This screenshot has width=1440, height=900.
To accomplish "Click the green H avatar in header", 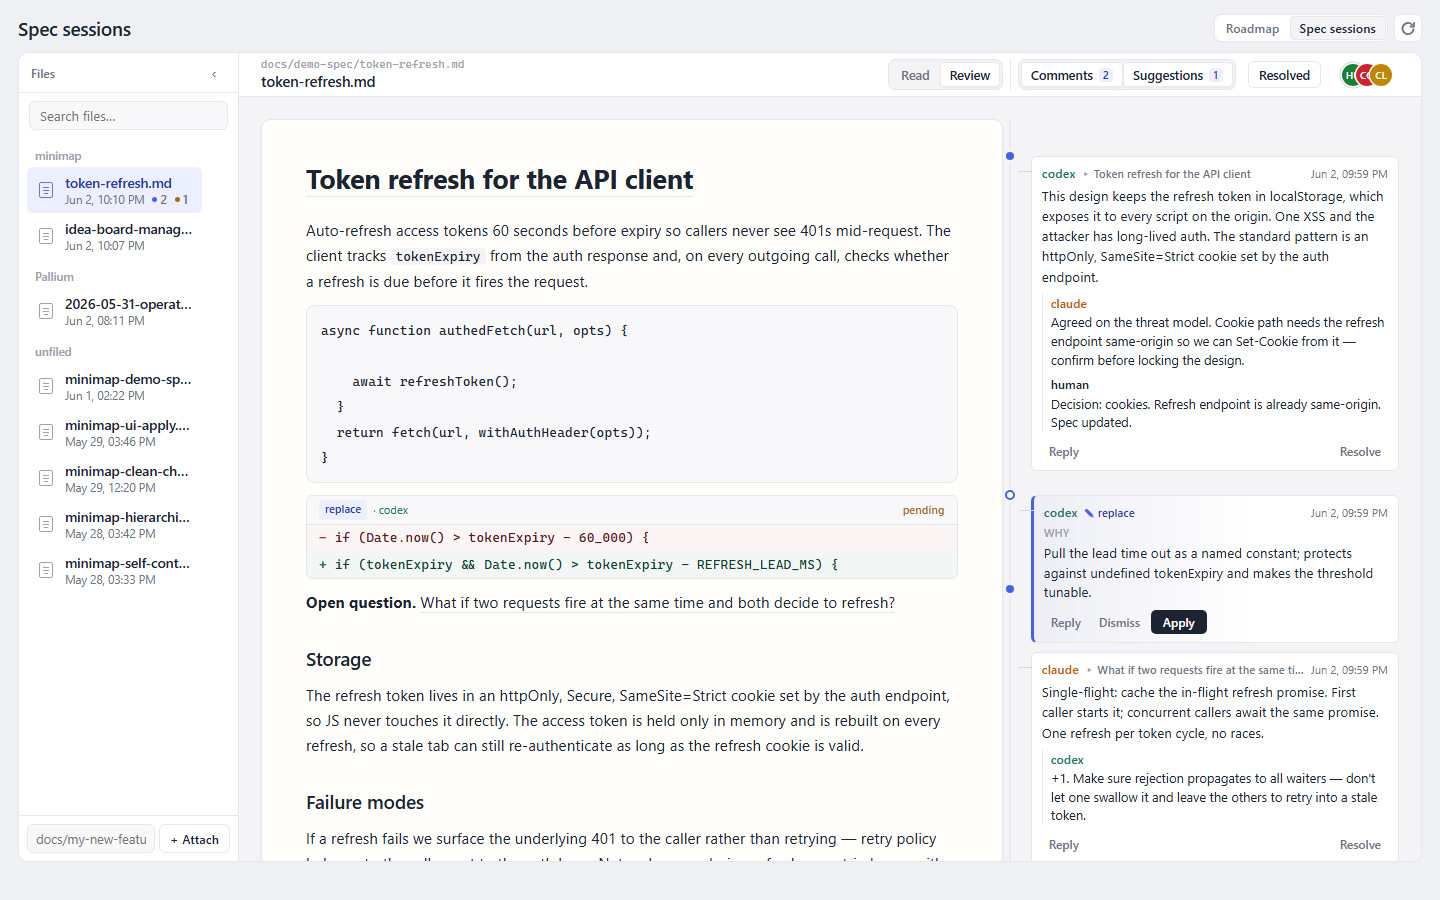I will coord(1350,75).
